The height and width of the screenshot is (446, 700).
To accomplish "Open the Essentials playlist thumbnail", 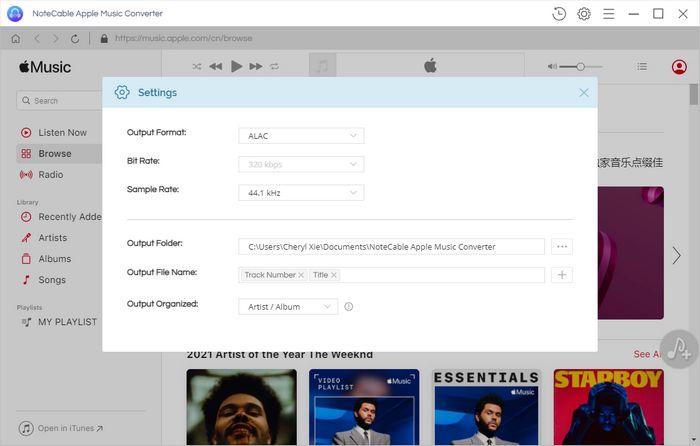I will pyautogui.click(x=486, y=407).
